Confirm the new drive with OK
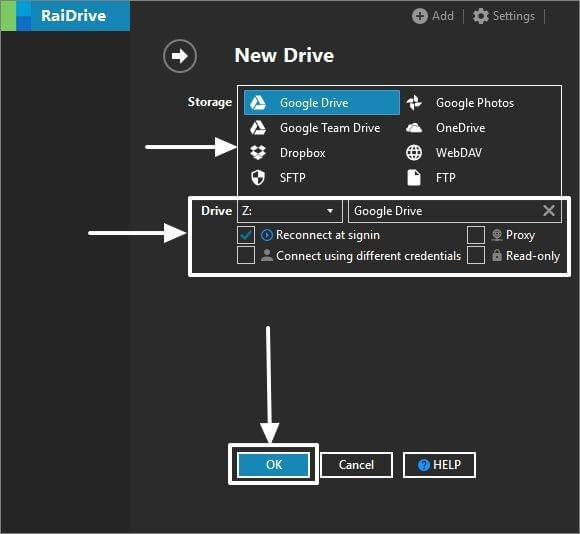The width and height of the screenshot is (580, 534). (x=274, y=465)
